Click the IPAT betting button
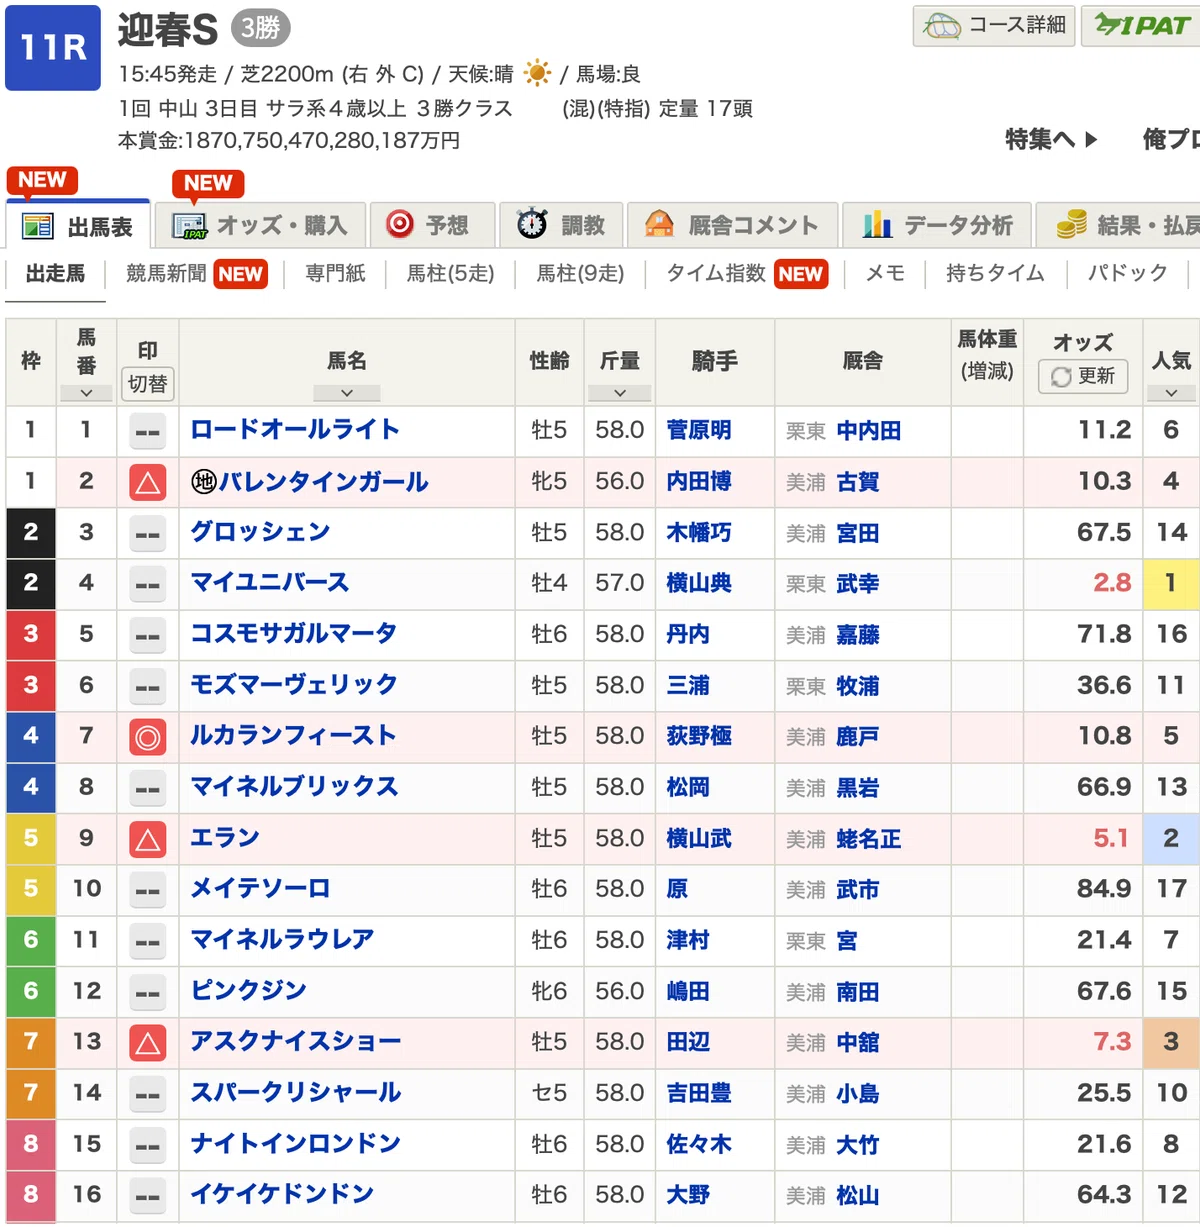Viewport: 1200px width, 1227px height. (x=1141, y=26)
